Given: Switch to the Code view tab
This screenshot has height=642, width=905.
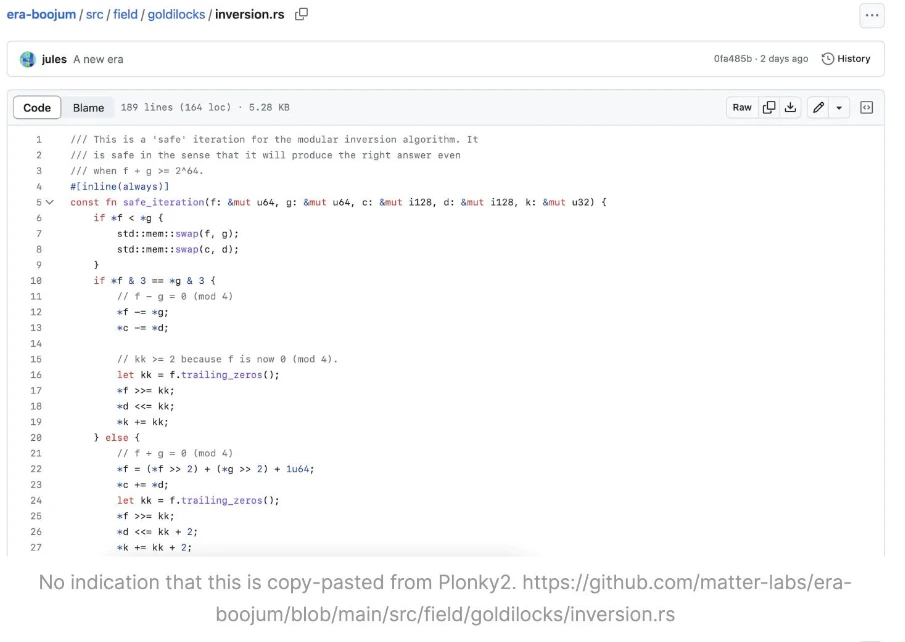Looking at the screenshot, I should pos(37,108).
